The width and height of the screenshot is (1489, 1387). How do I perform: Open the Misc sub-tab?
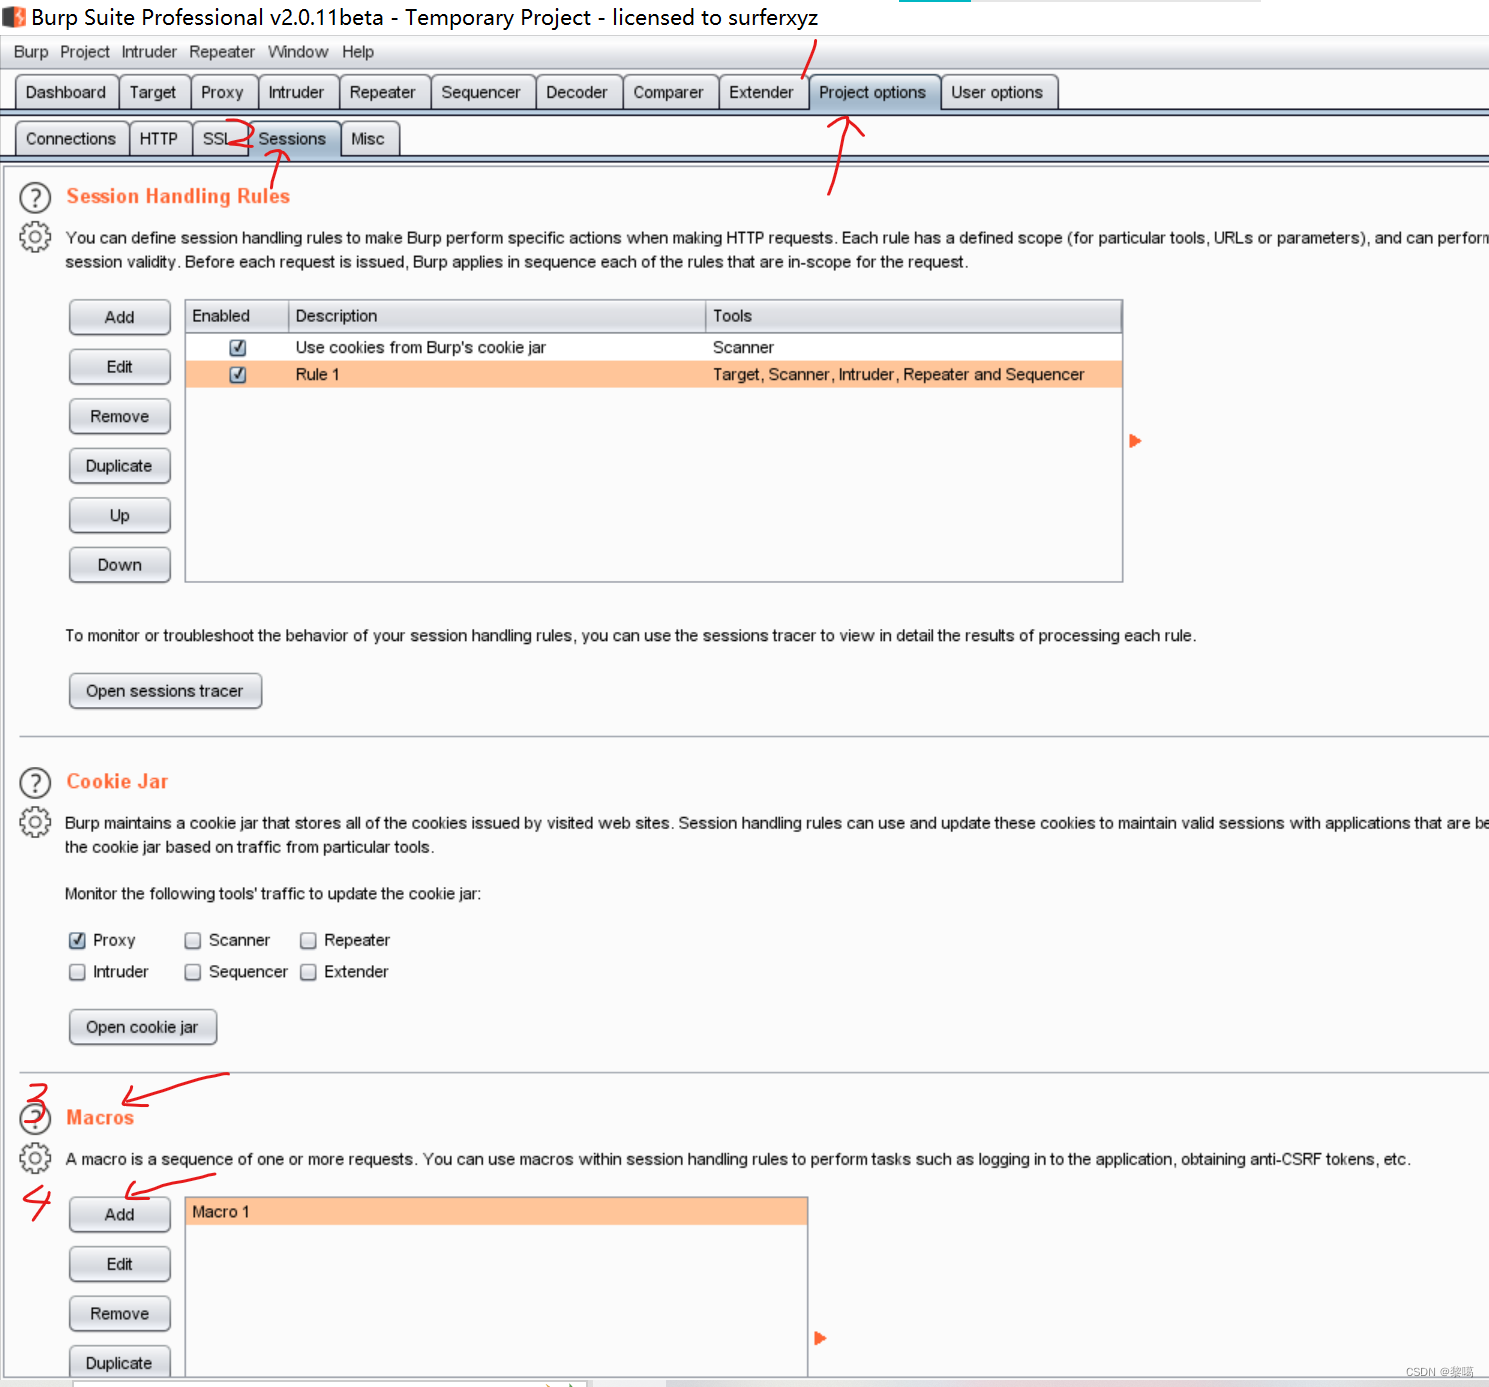pyautogui.click(x=368, y=139)
